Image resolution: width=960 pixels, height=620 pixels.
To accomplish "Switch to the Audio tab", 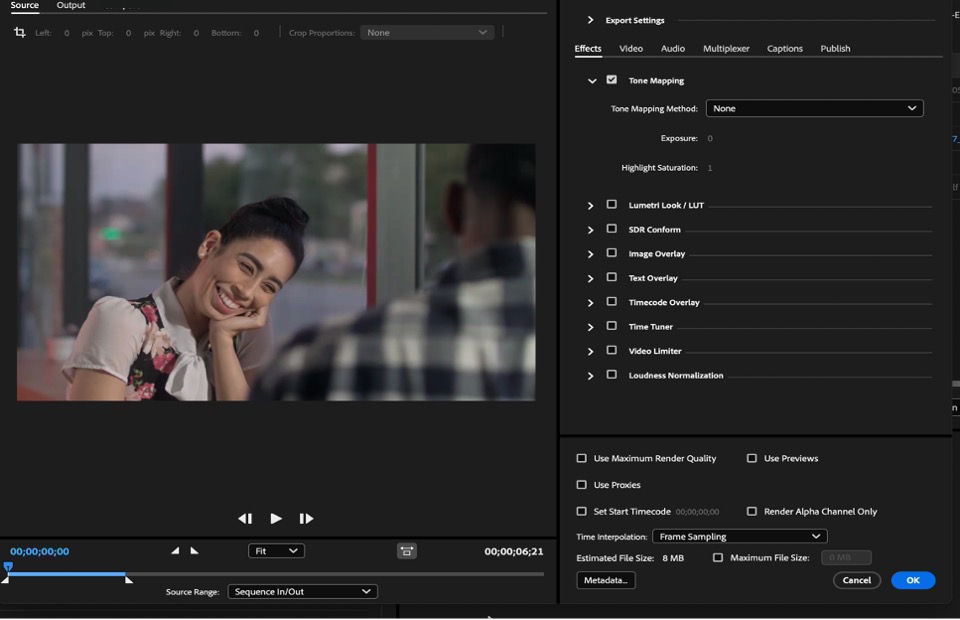I will tap(673, 48).
